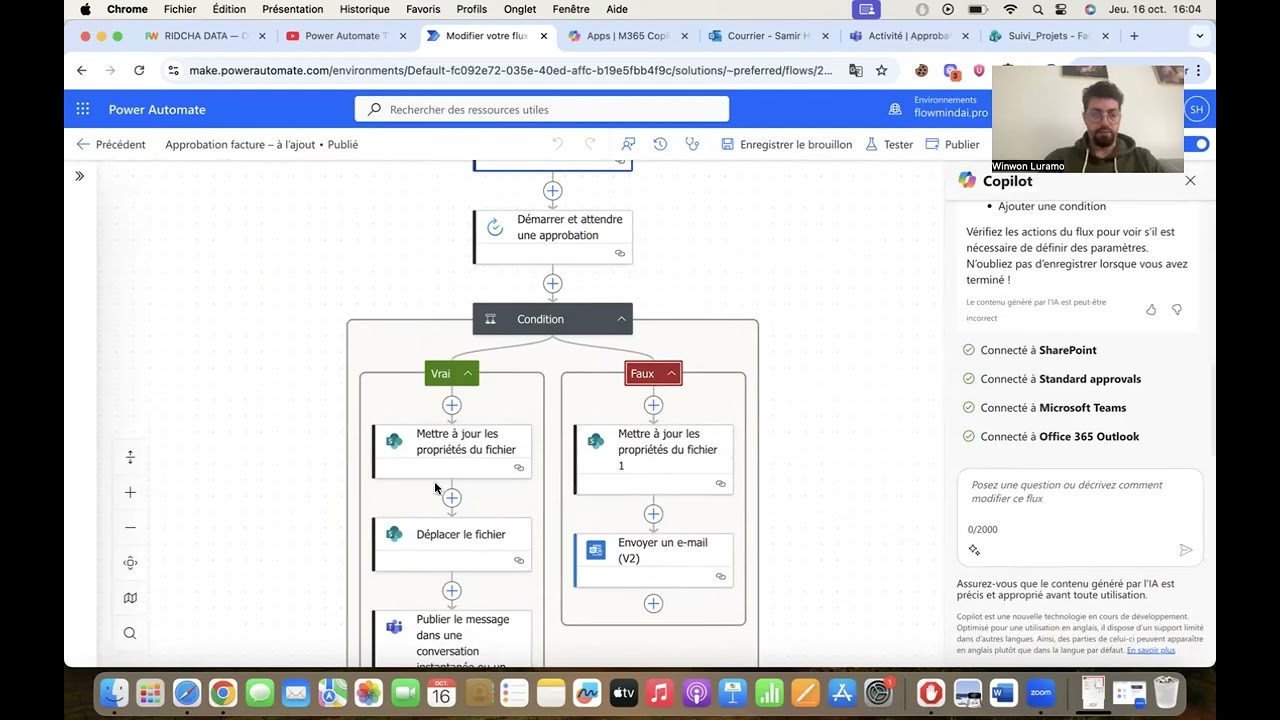This screenshot has width=1280, height=720.
Task: Click the undo arrow in the flow toolbar
Action: tap(557, 144)
